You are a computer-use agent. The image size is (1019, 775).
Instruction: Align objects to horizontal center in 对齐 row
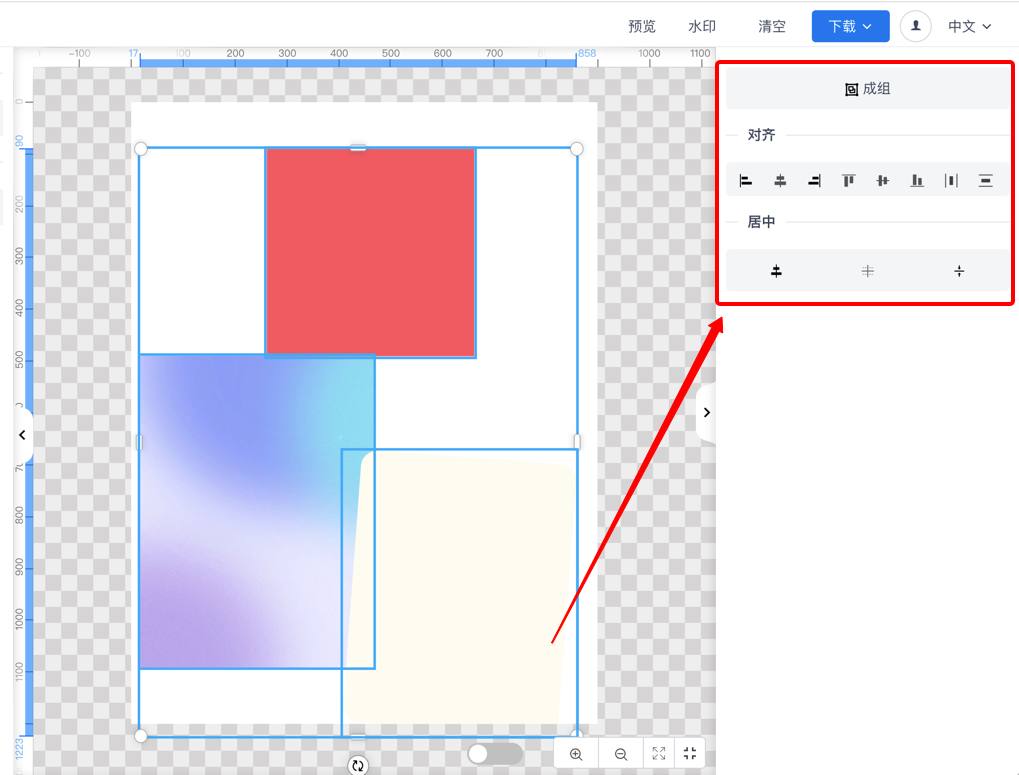click(x=780, y=181)
